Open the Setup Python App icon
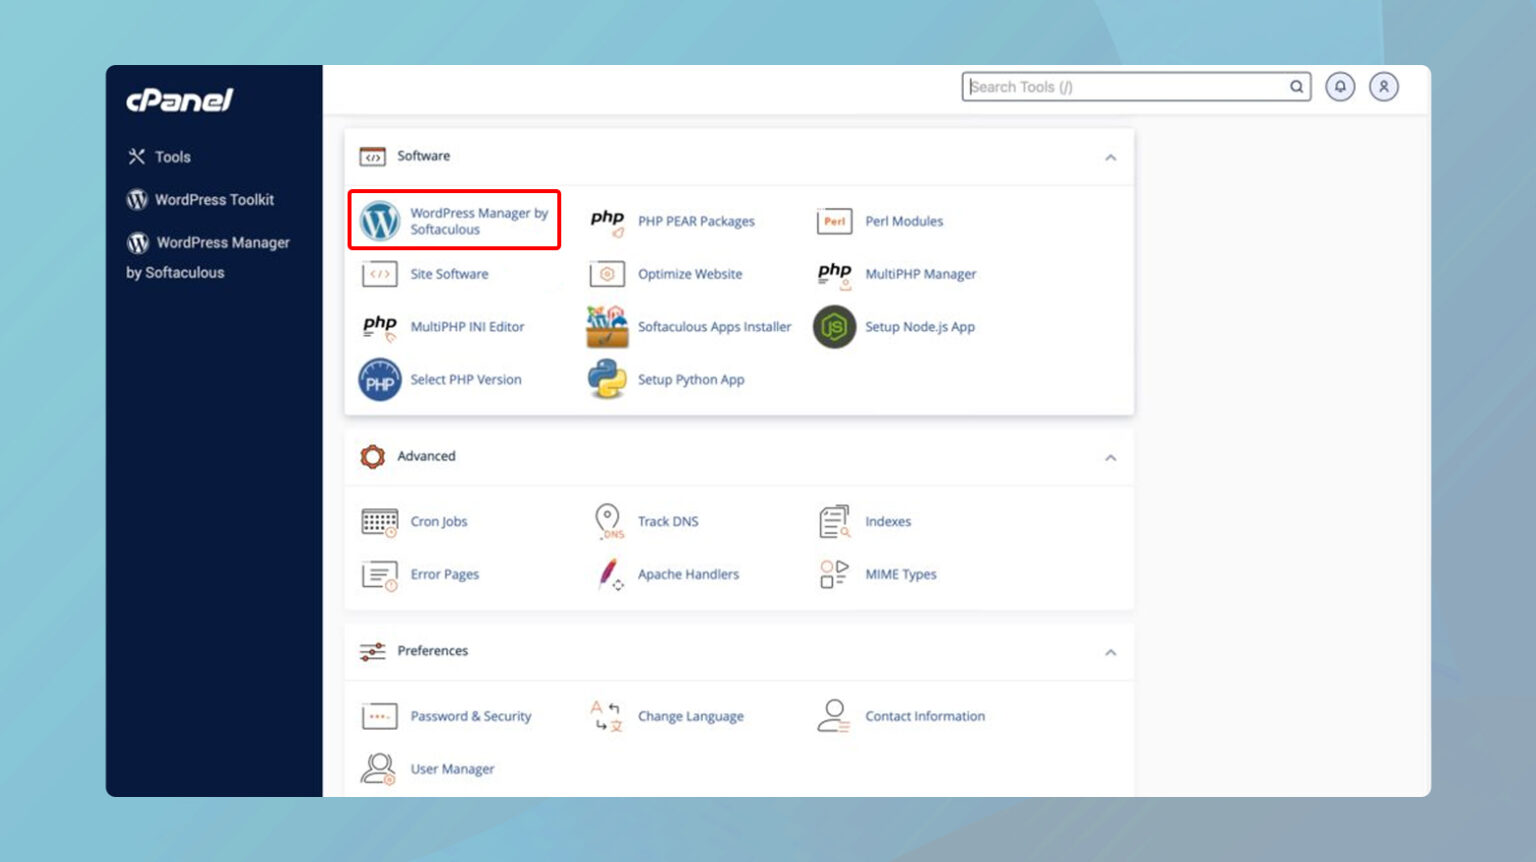This screenshot has width=1536, height=862. (x=607, y=380)
